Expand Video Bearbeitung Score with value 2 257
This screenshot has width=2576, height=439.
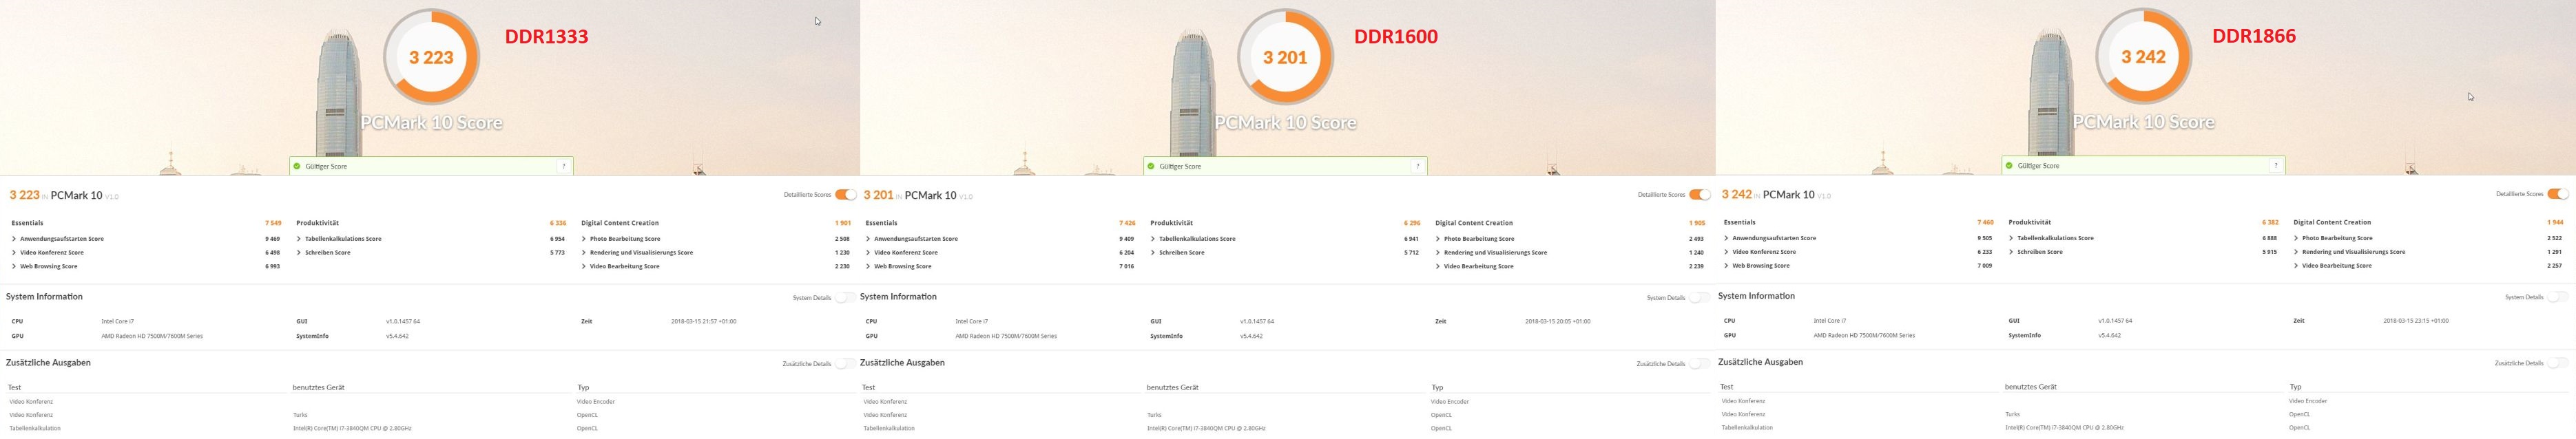click(x=2296, y=266)
